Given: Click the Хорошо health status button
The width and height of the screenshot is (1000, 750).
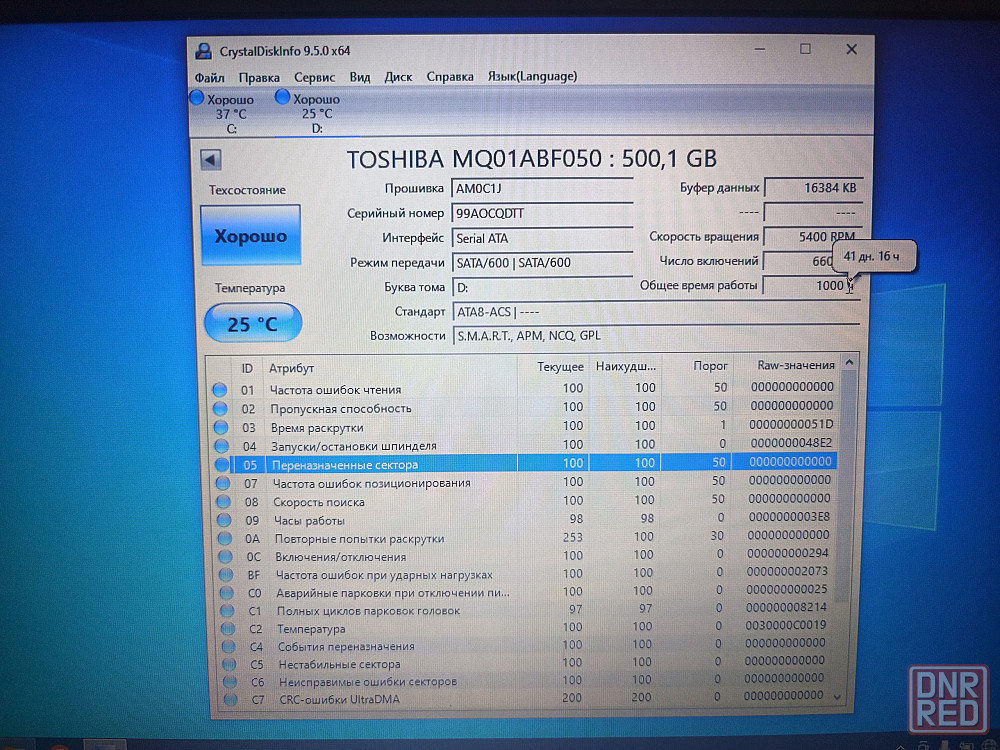Looking at the screenshot, I should [251, 235].
